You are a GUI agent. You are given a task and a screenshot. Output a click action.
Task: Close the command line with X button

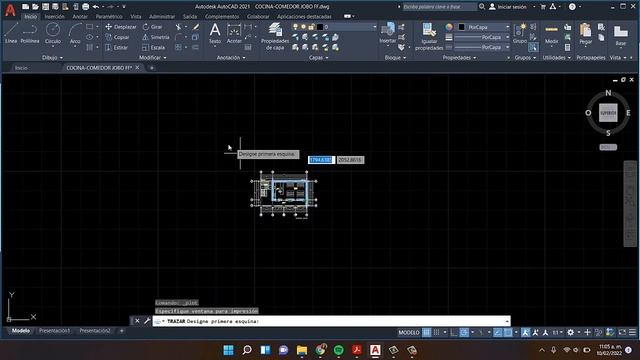pyautogui.click(x=137, y=321)
